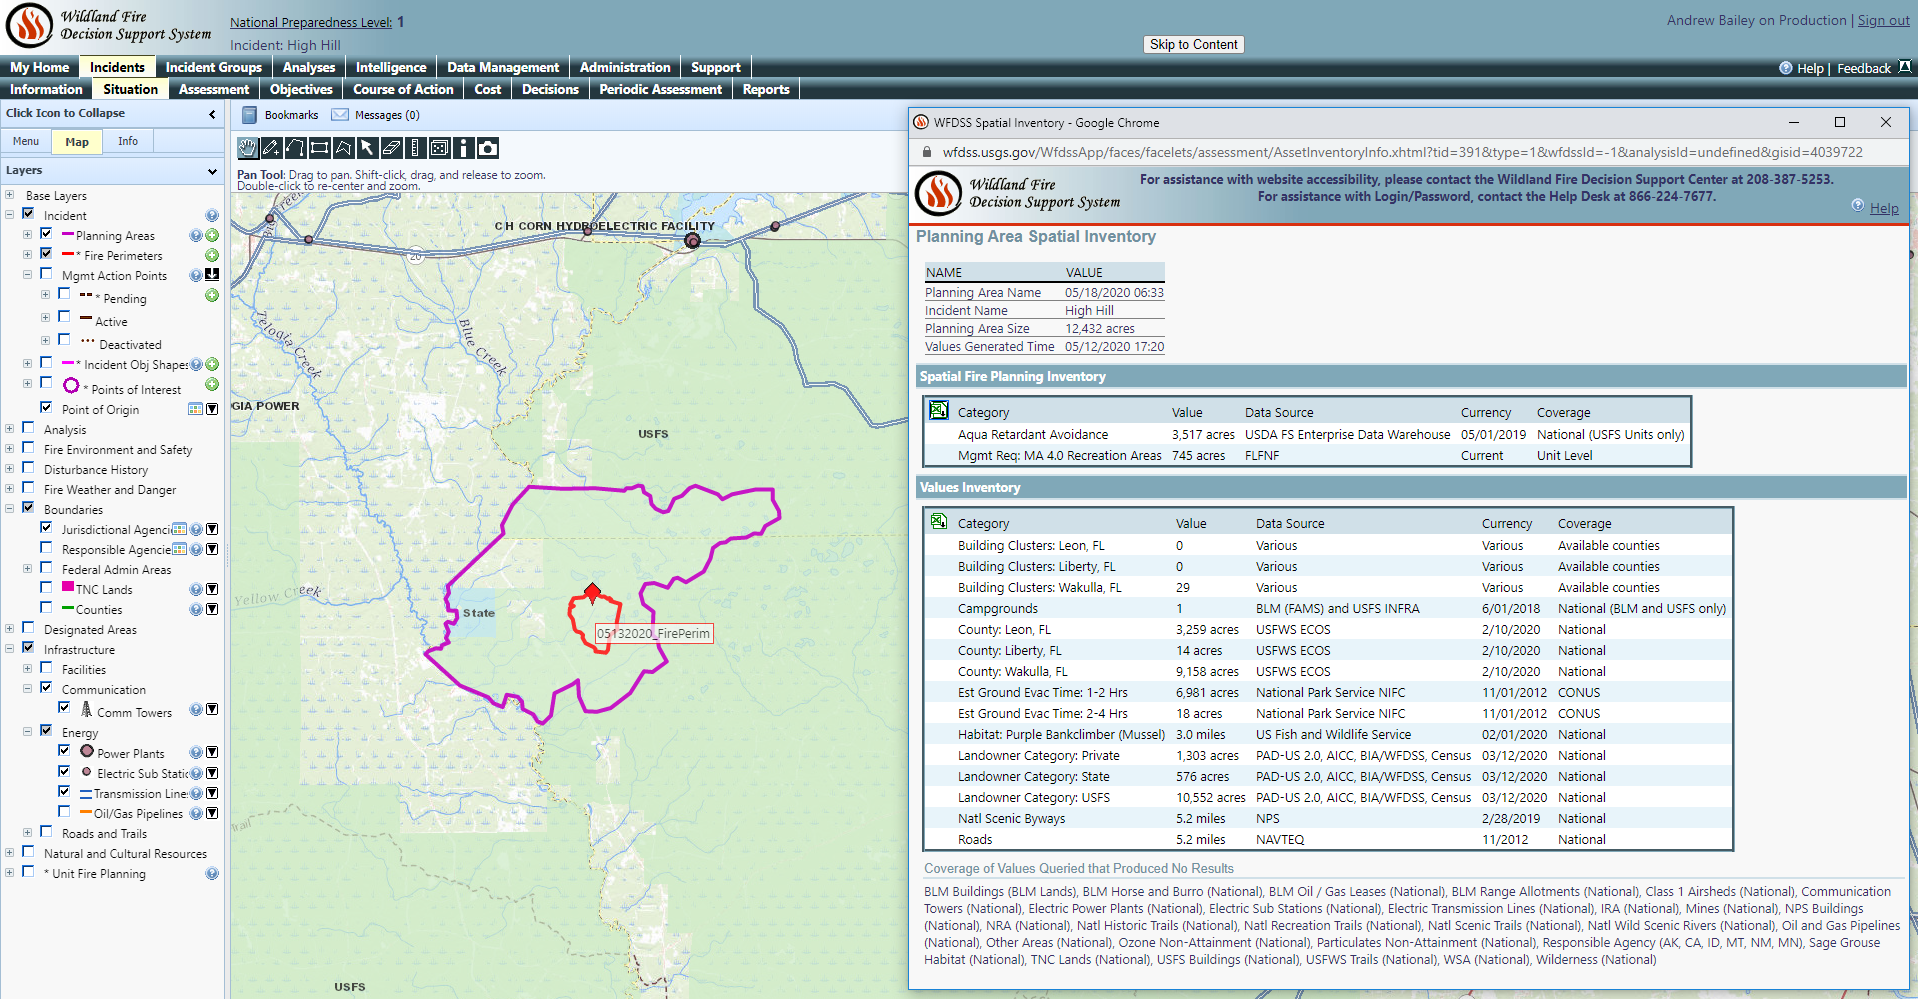Click the 05132020_FirePerim map label
The width and height of the screenshot is (1918, 999).
point(654,633)
